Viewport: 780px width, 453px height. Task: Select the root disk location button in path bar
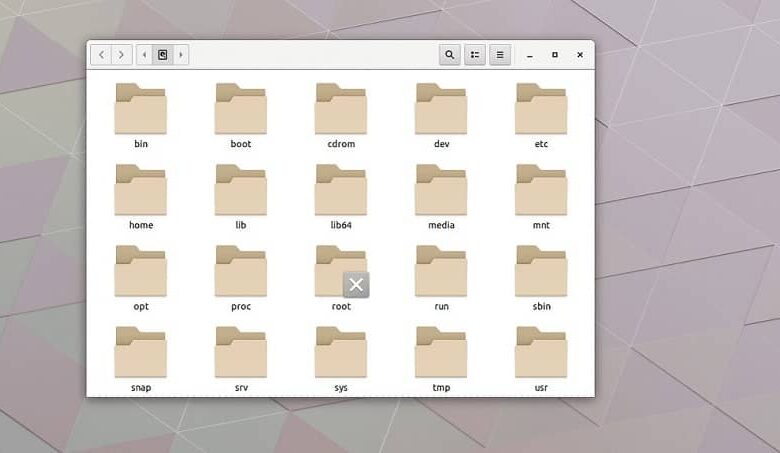[163, 55]
